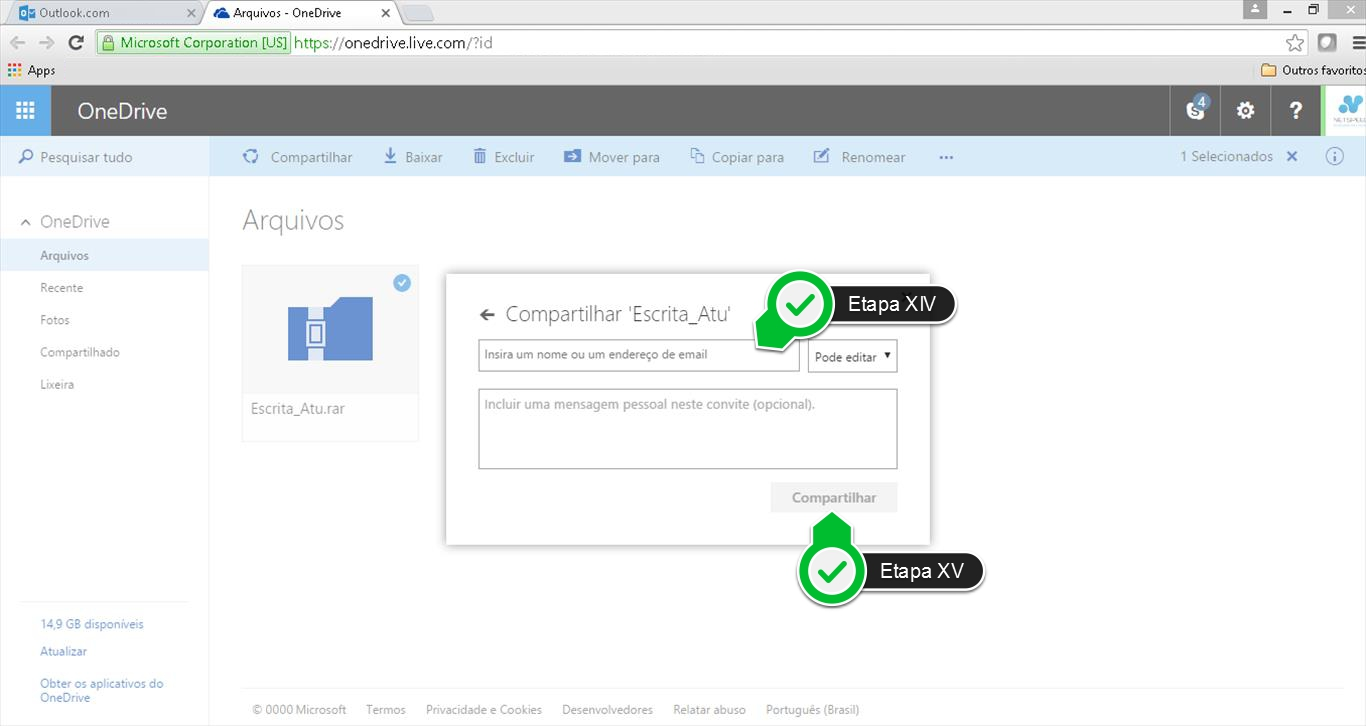Open the settings gear icon
Viewport: 1366px width, 726px height.
[x=1245, y=111]
